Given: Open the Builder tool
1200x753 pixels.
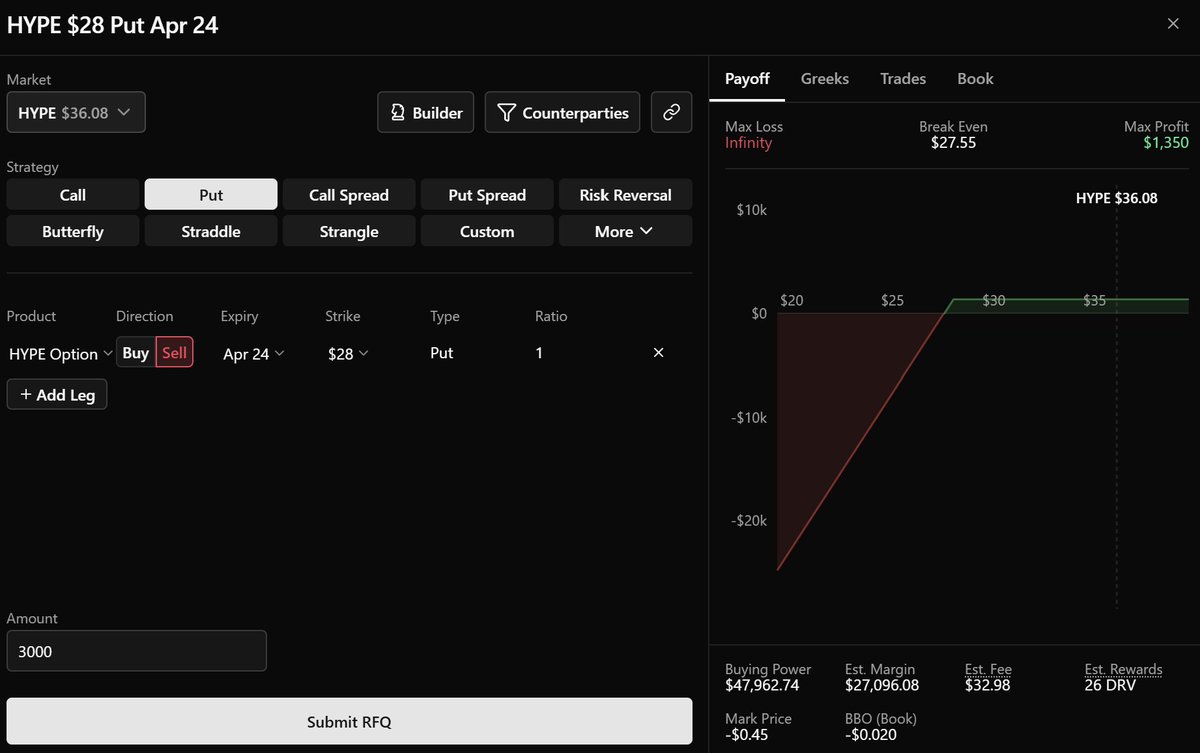Looking at the screenshot, I should pos(426,112).
